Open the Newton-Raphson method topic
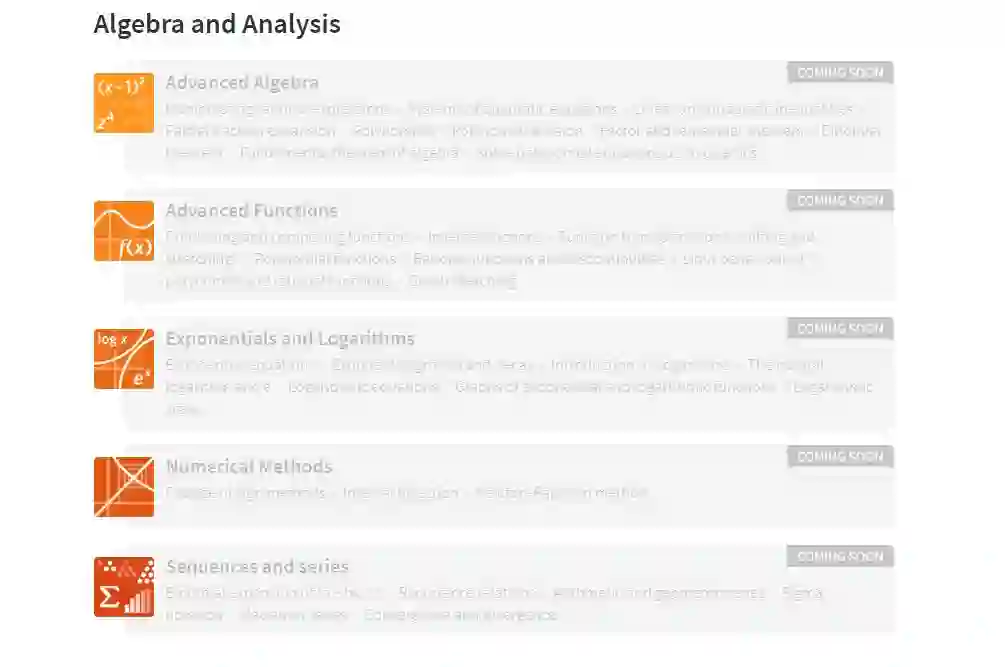The height and width of the screenshot is (667, 1005). (x=561, y=493)
